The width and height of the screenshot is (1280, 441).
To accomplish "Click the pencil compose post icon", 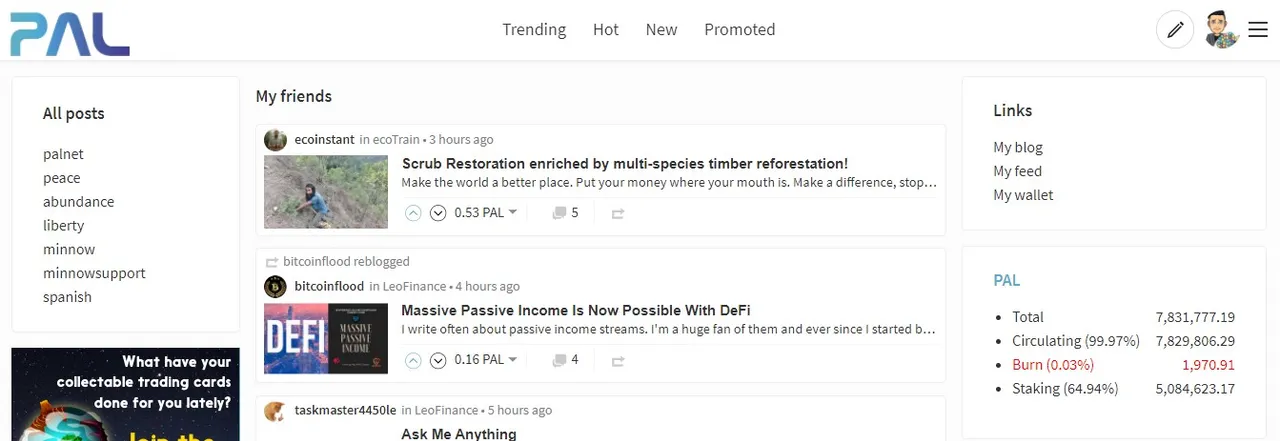I will coord(1175,30).
